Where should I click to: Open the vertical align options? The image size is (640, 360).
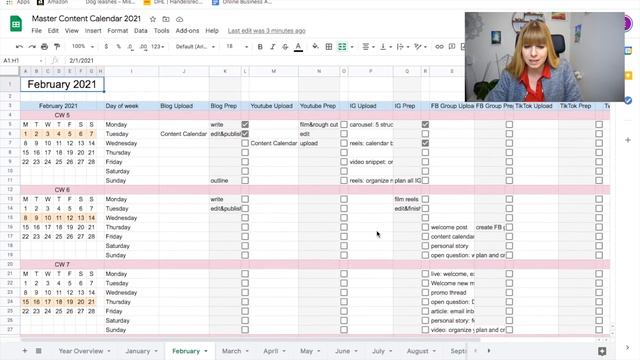point(385,47)
